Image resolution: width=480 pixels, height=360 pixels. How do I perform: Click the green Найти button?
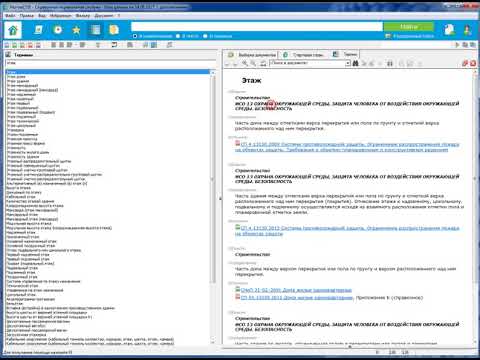(409, 27)
